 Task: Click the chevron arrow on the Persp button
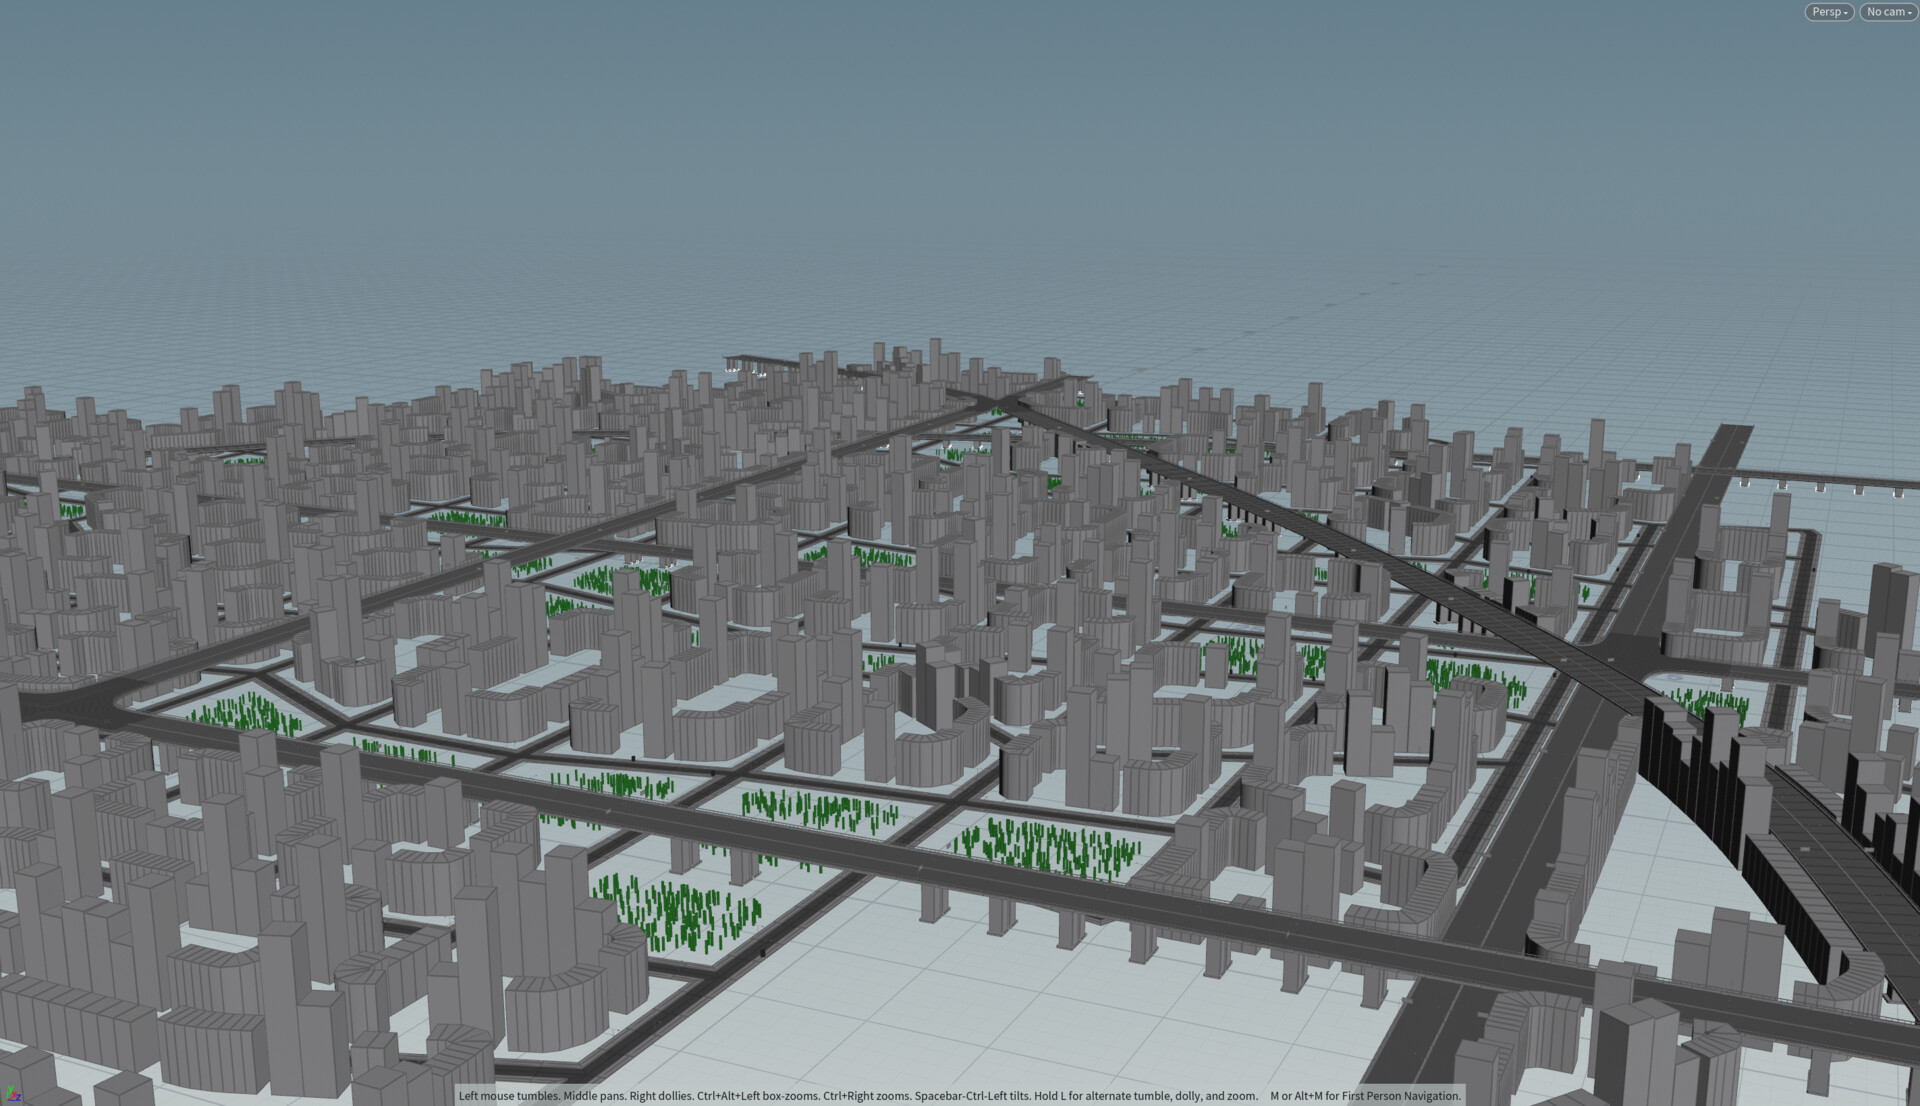pyautogui.click(x=1846, y=12)
